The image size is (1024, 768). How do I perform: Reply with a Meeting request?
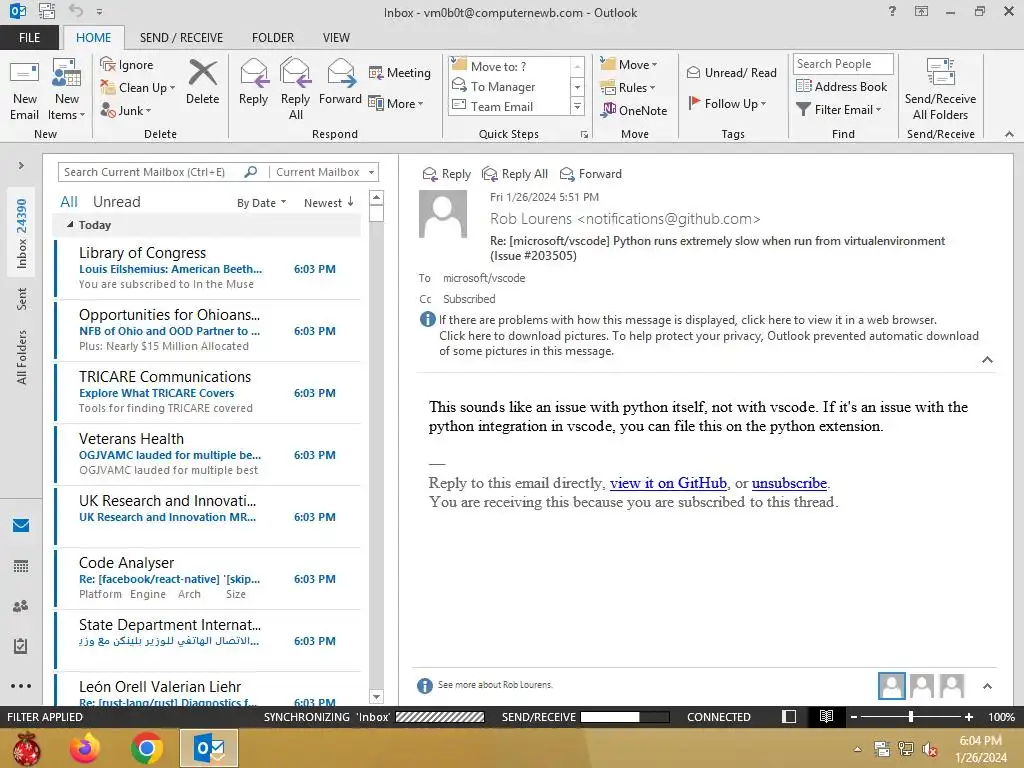[x=400, y=72]
